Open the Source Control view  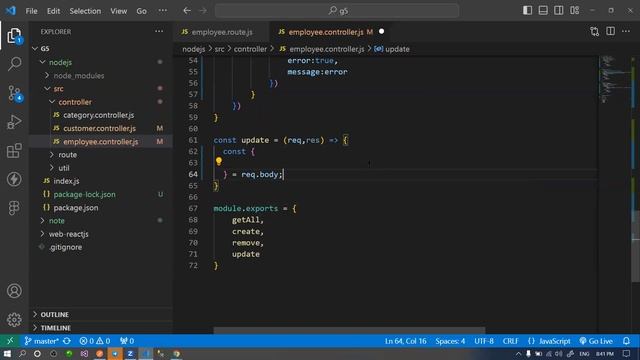tap(14, 93)
